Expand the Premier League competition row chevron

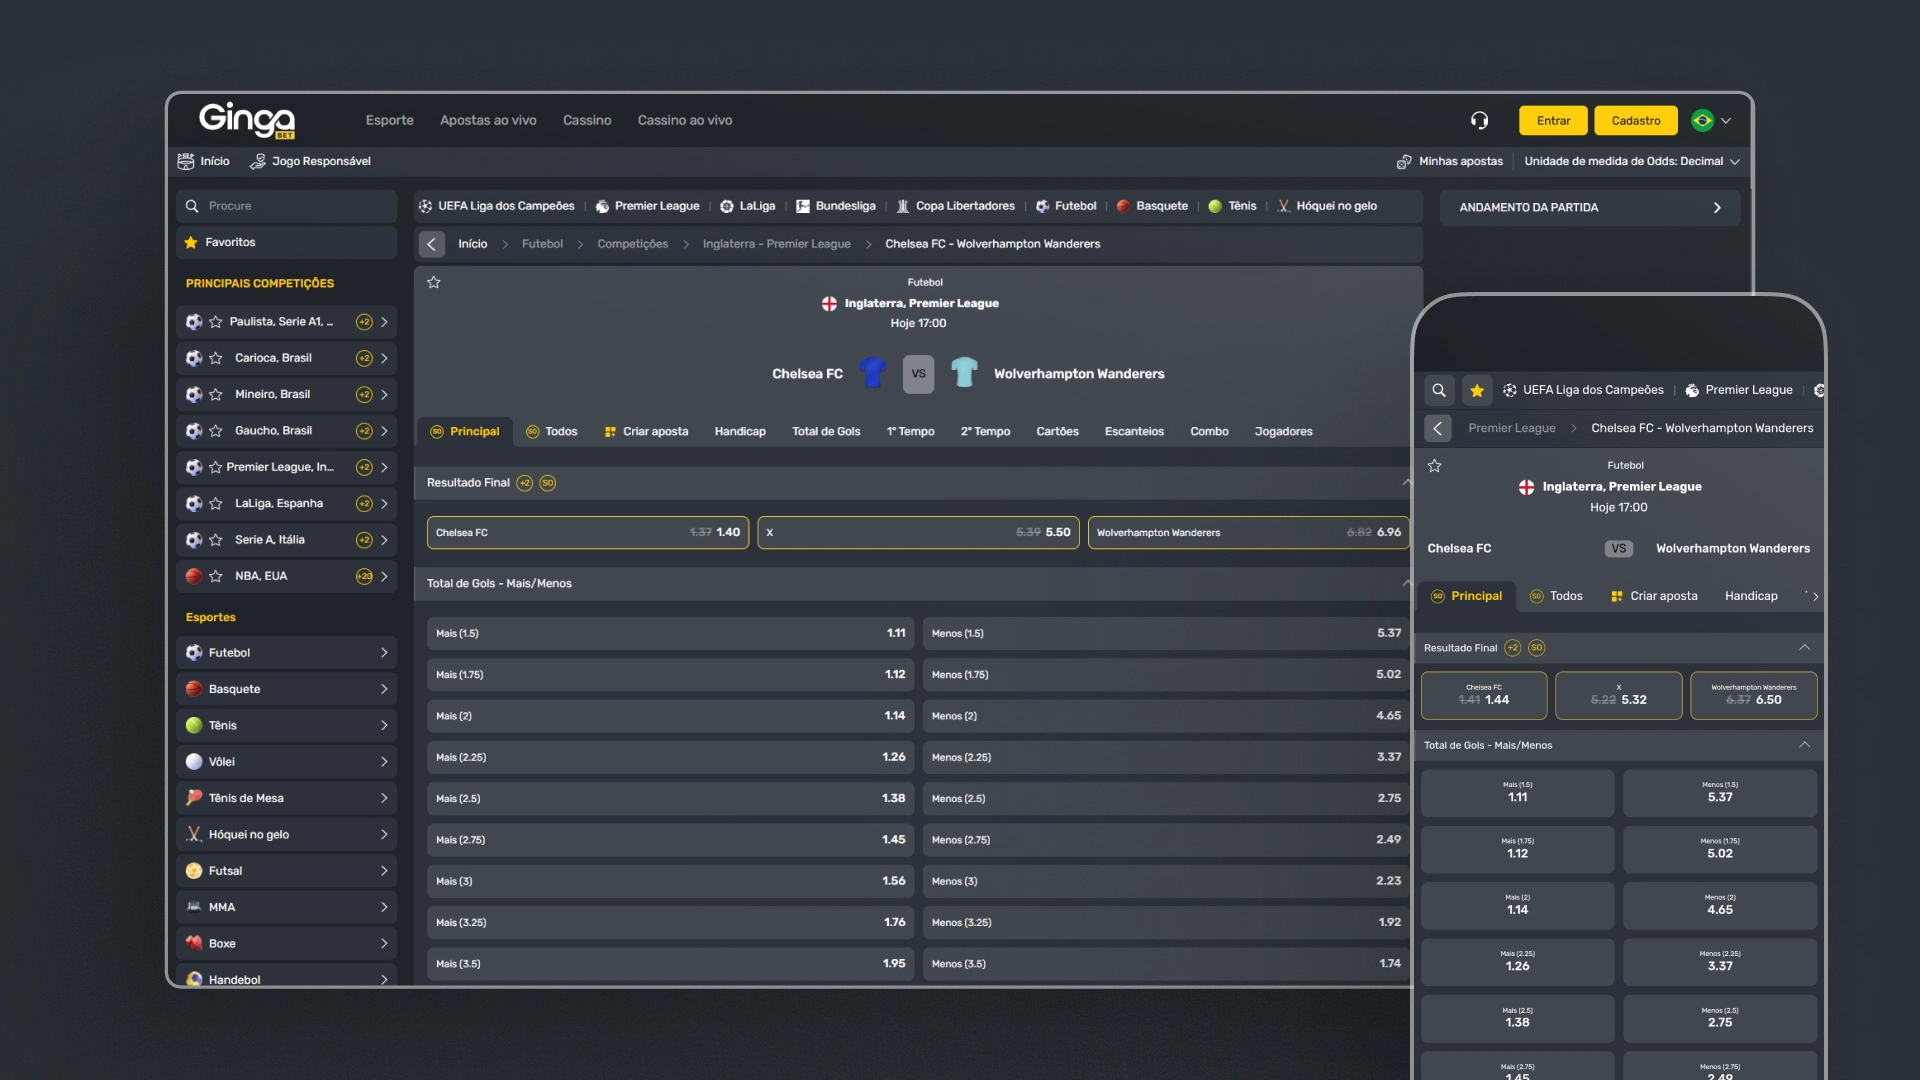(384, 468)
